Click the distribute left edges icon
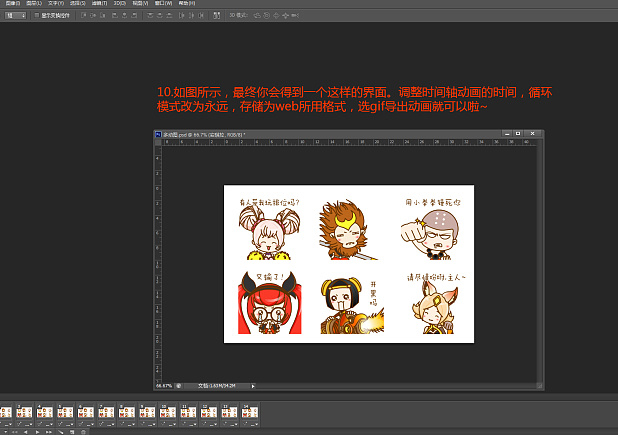The height and width of the screenshot is (435, 618). (181, 15)
